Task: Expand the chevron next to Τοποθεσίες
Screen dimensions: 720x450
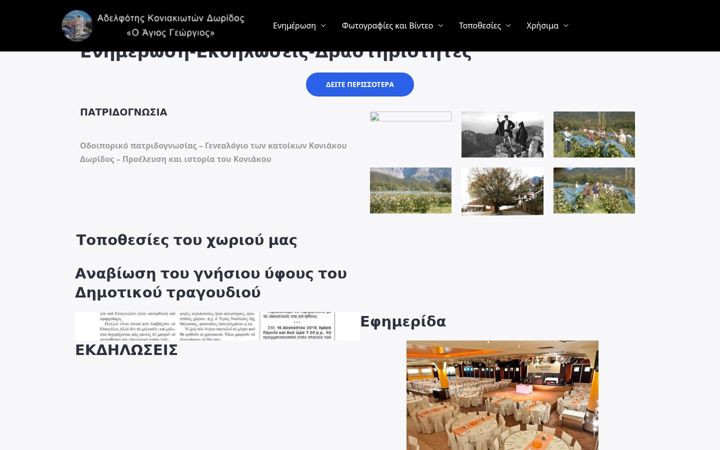Action: [x=508, y=26]
